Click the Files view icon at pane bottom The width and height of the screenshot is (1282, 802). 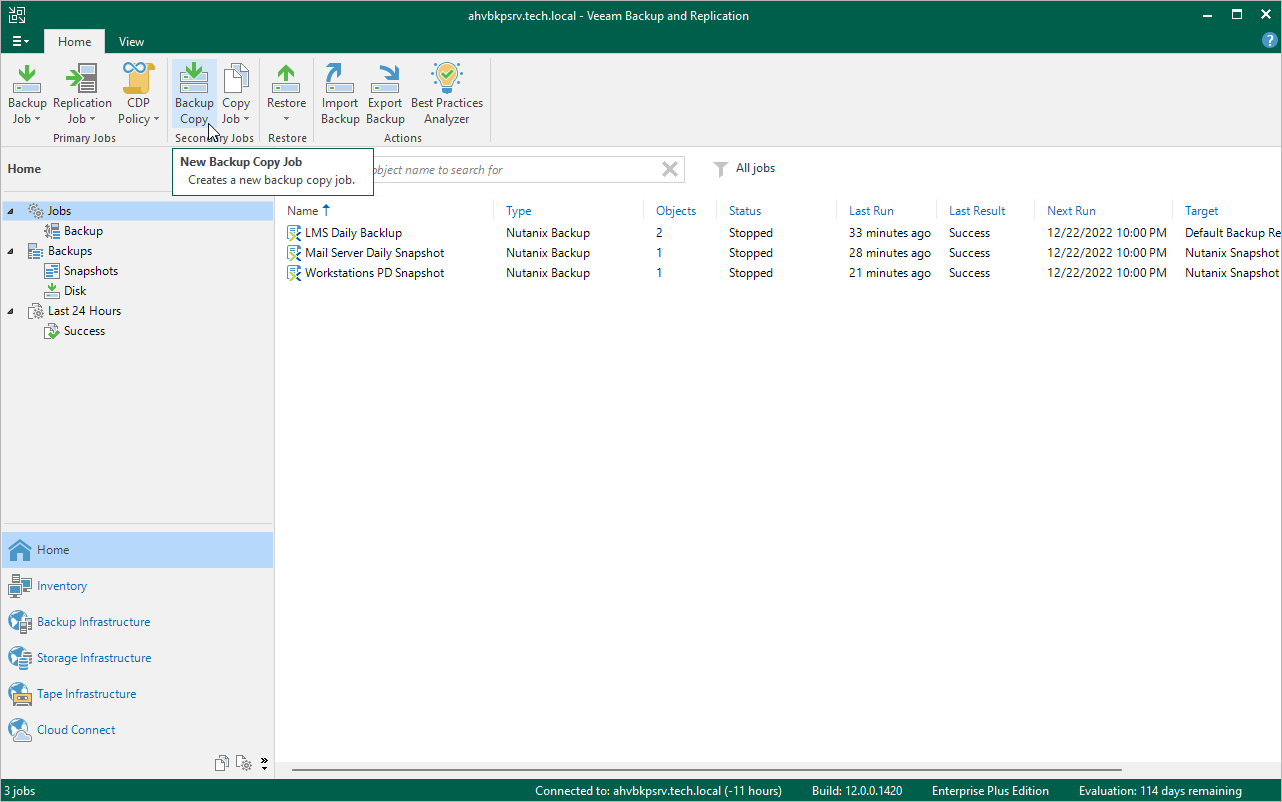pyautogui.click(x=222, y=764)
